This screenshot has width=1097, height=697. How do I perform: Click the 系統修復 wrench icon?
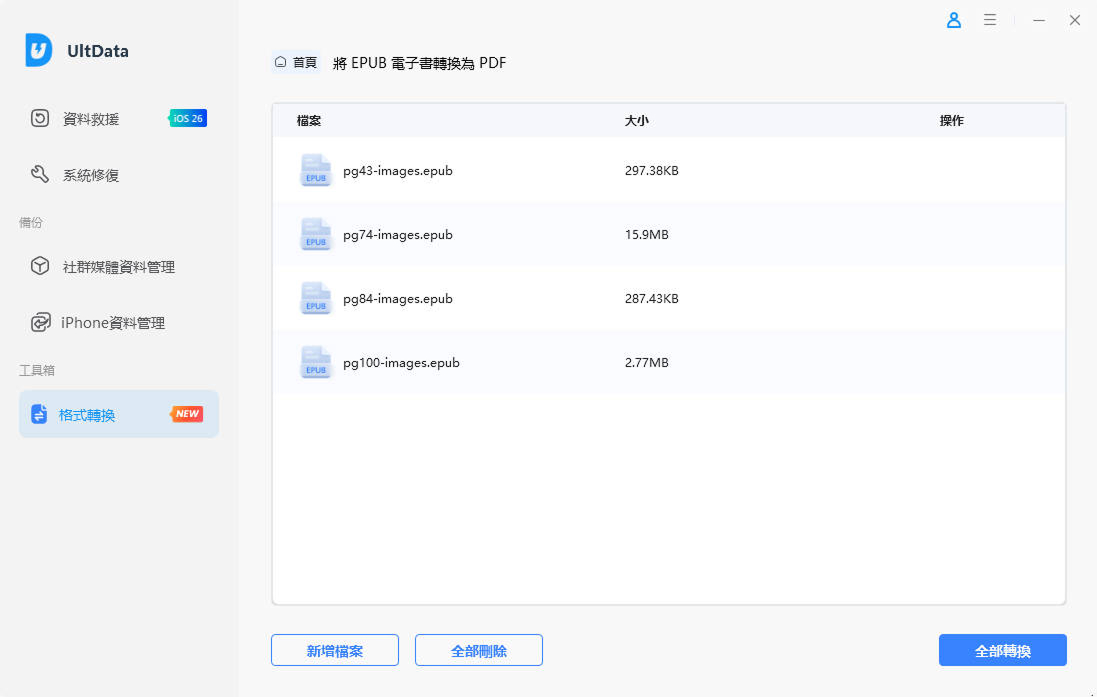[x=40, y=174]
